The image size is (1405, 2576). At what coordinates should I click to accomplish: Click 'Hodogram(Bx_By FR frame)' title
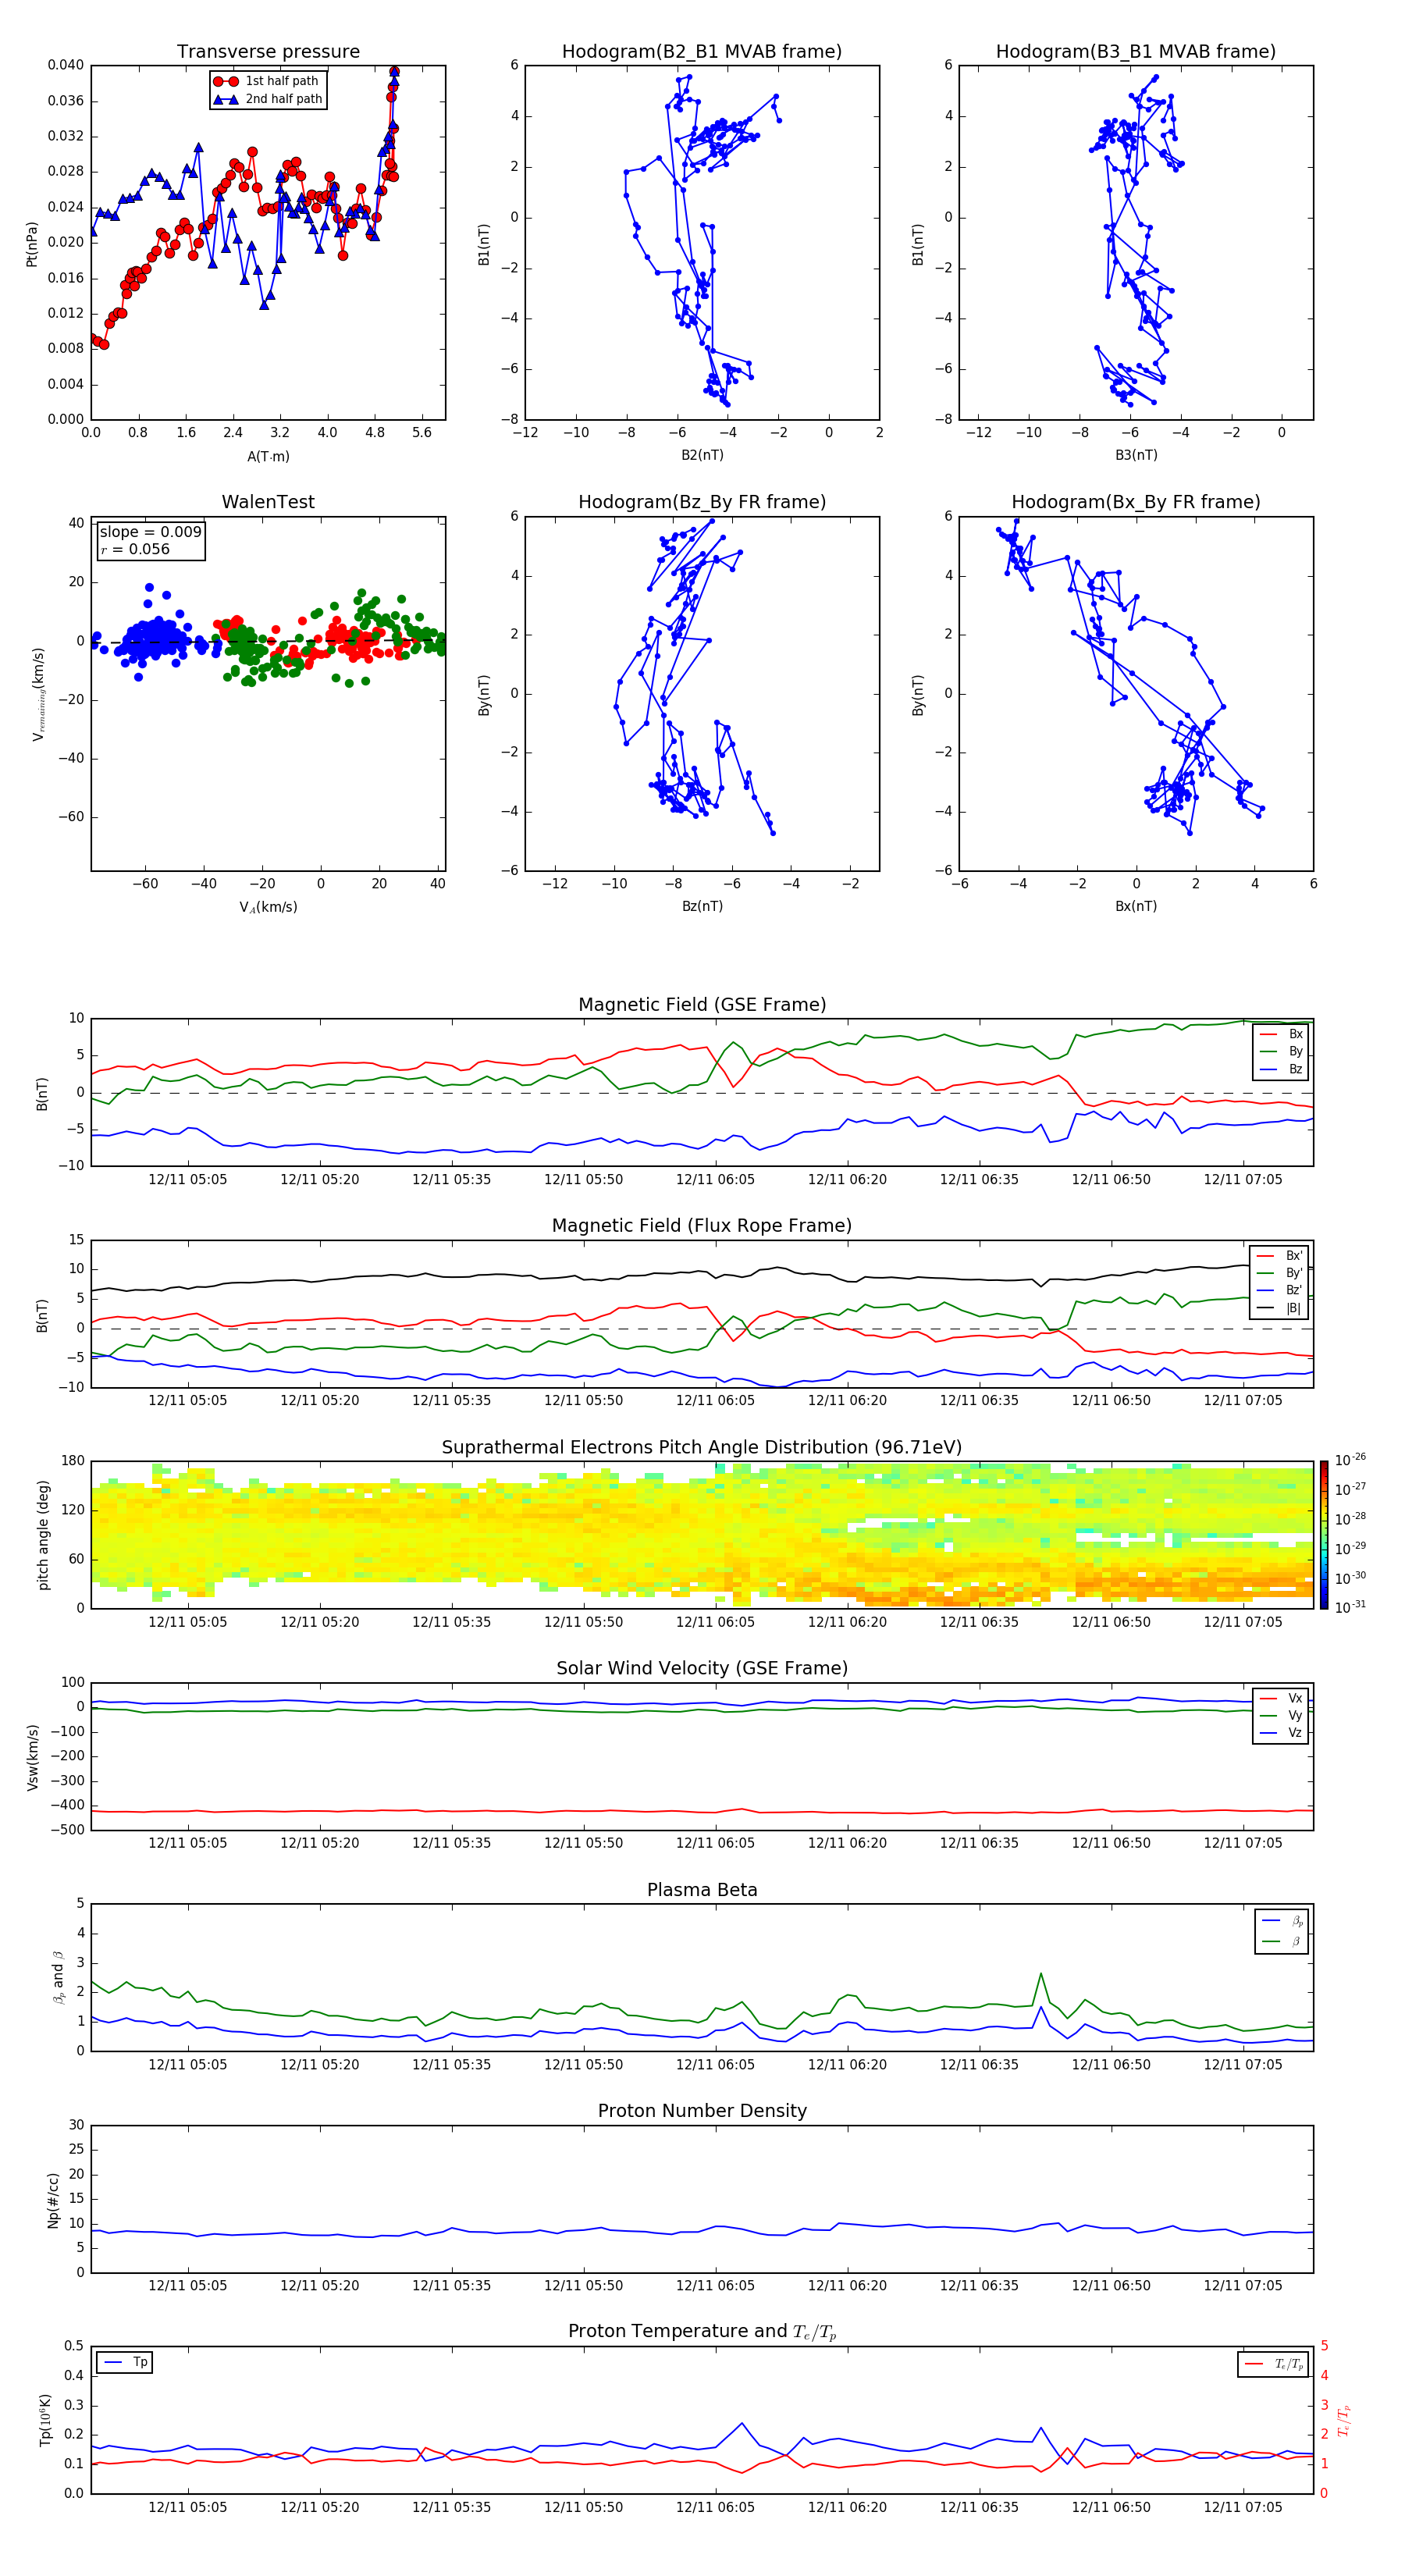[1136, 502]
